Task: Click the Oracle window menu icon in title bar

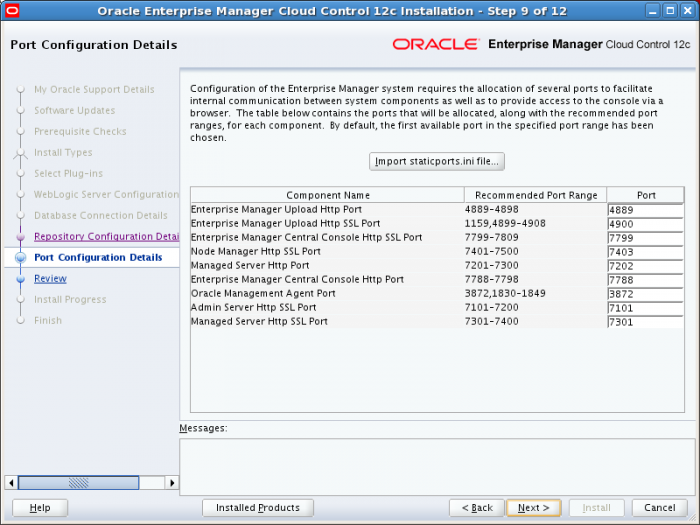Action: click(x=12, y=10)
